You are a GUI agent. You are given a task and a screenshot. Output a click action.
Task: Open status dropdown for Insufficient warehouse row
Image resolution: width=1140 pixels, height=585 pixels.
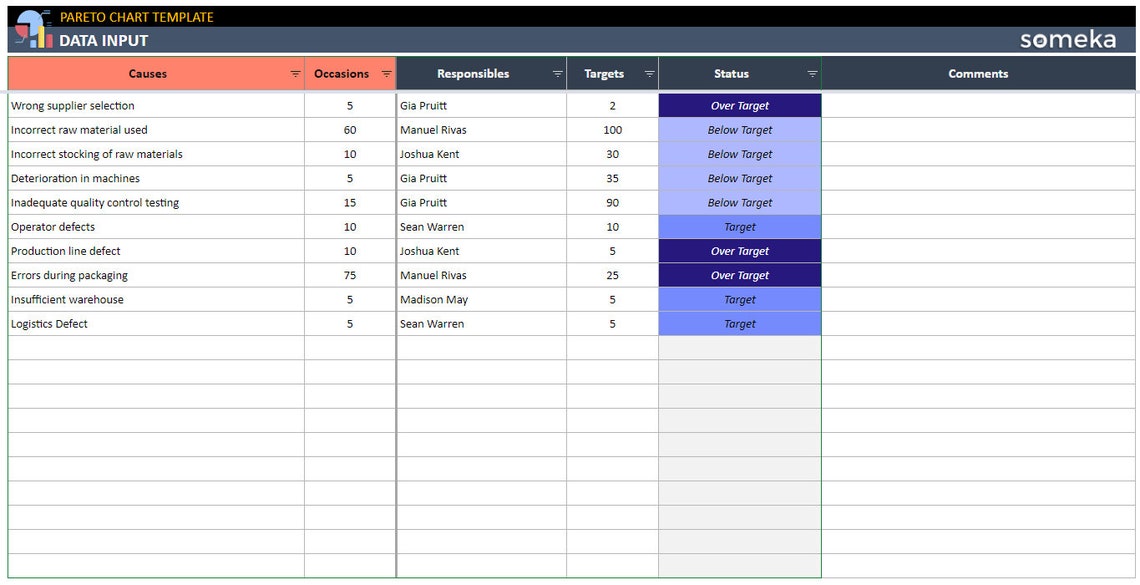739,299
